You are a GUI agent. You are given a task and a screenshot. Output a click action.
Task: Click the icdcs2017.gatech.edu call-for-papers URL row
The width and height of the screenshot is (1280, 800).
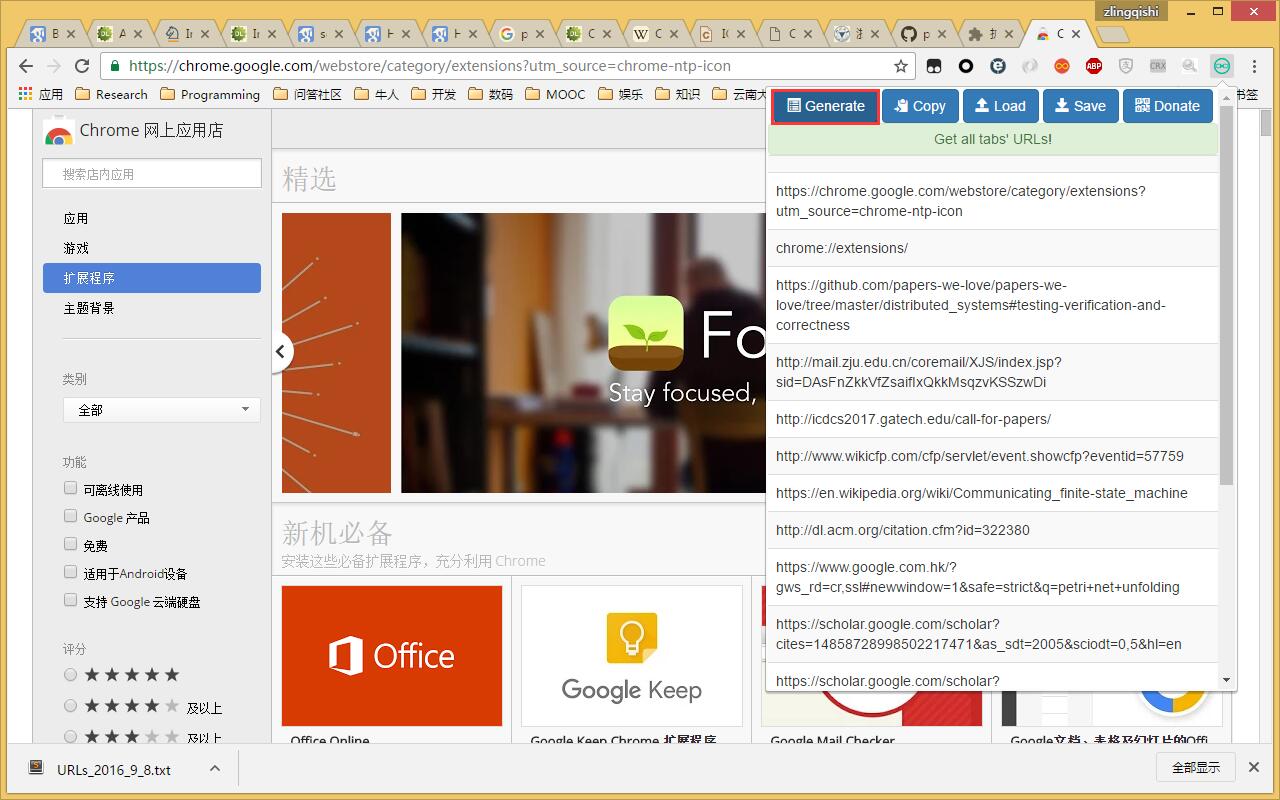[993, 419]
